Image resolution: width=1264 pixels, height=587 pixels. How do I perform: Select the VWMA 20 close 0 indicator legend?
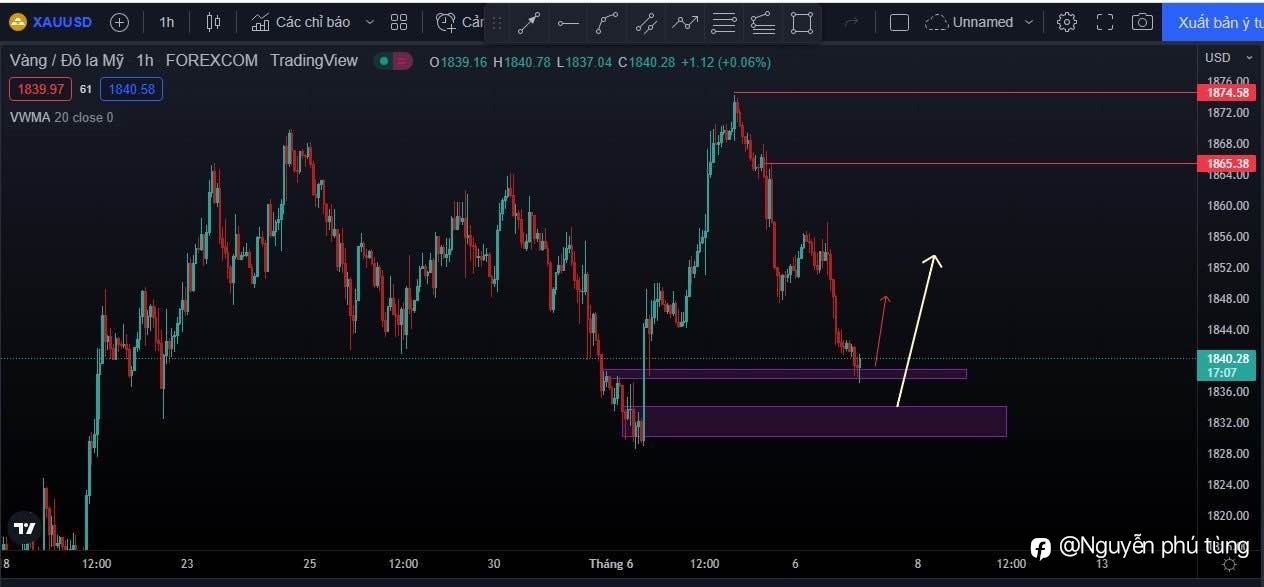point(61,117)
